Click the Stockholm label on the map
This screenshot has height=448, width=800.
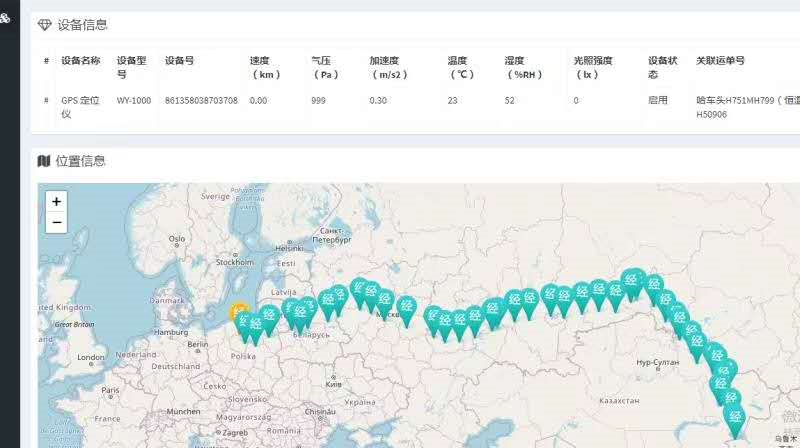[x=234, y=262]
